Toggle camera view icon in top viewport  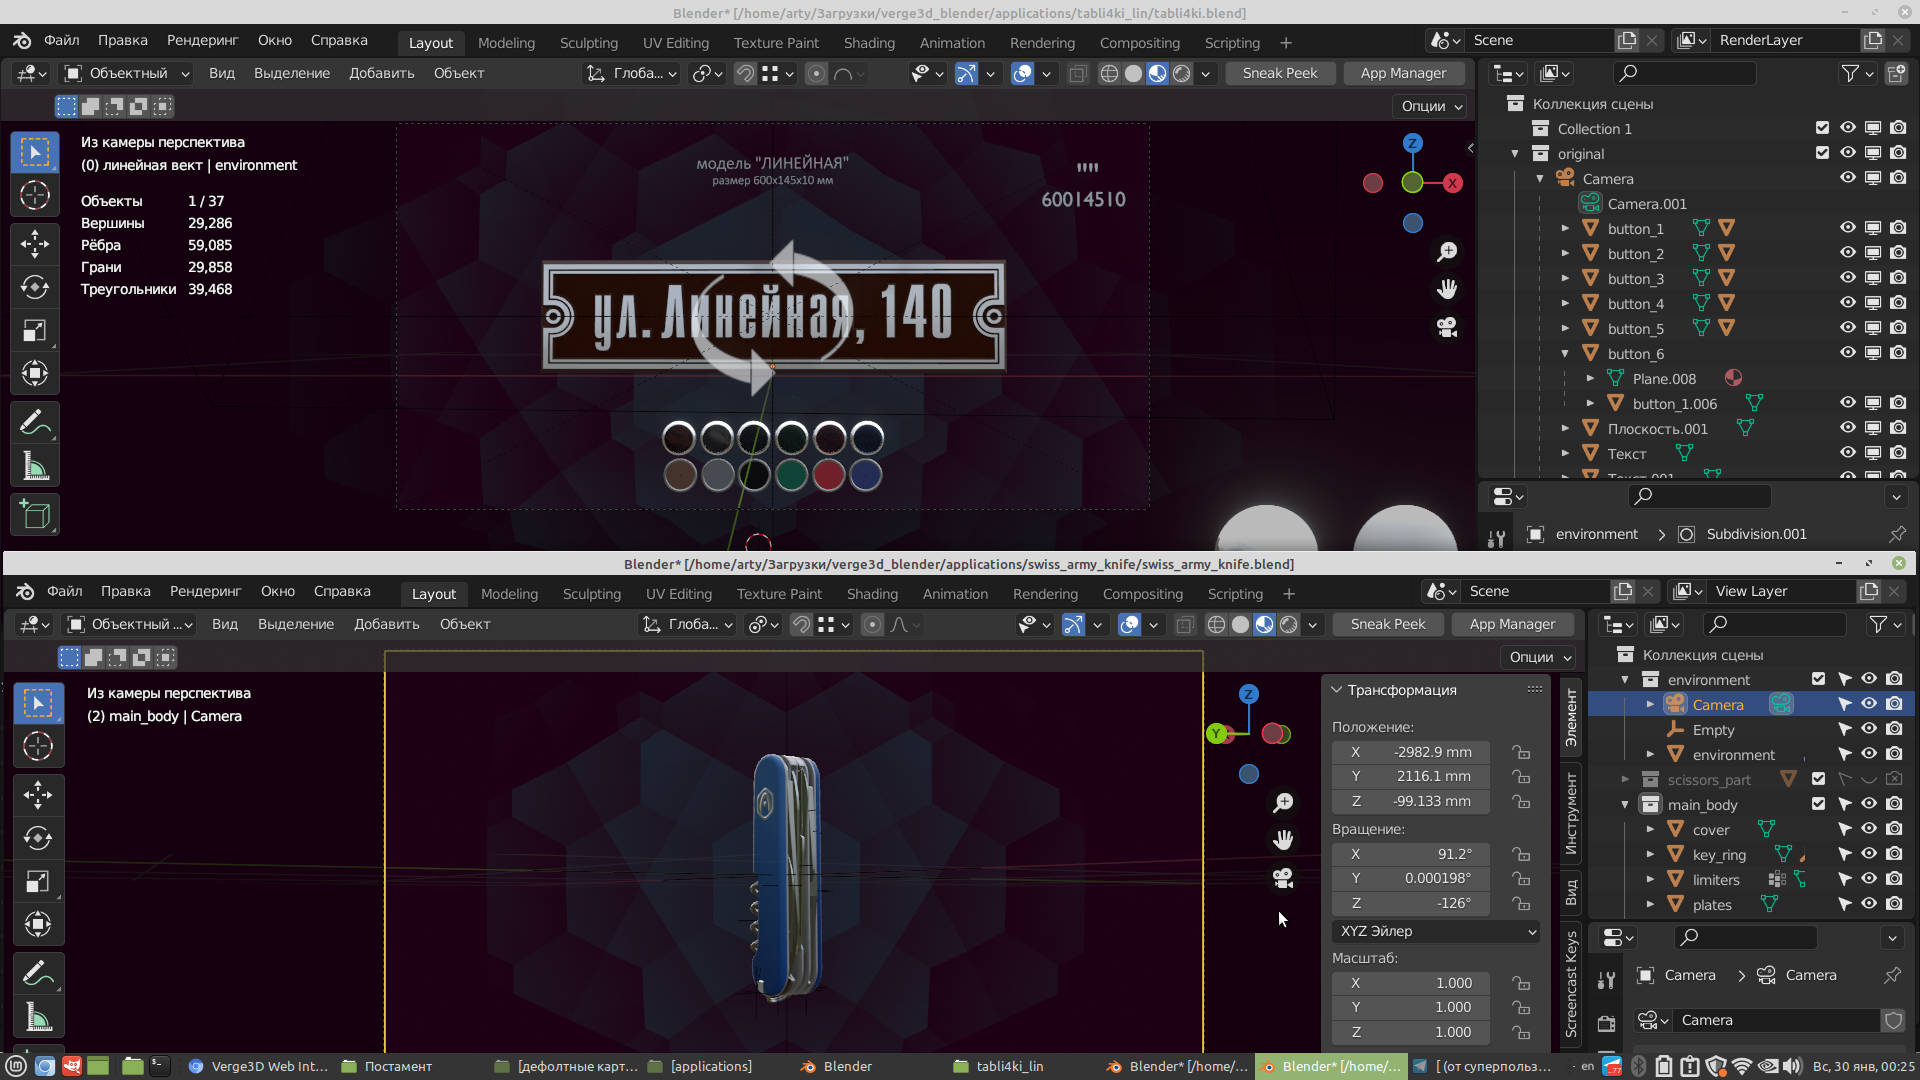(x=1447, y=328)
